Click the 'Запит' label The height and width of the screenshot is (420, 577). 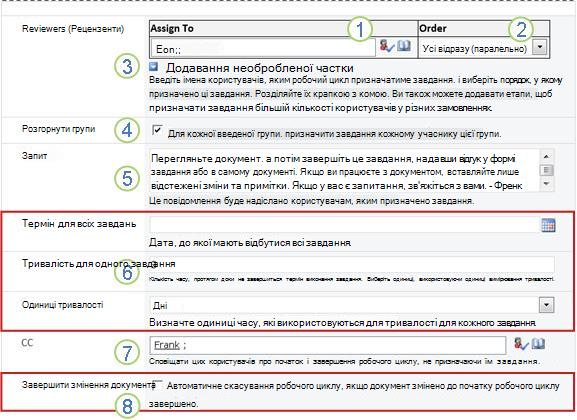pyautogui.click(x=34, y=156)
